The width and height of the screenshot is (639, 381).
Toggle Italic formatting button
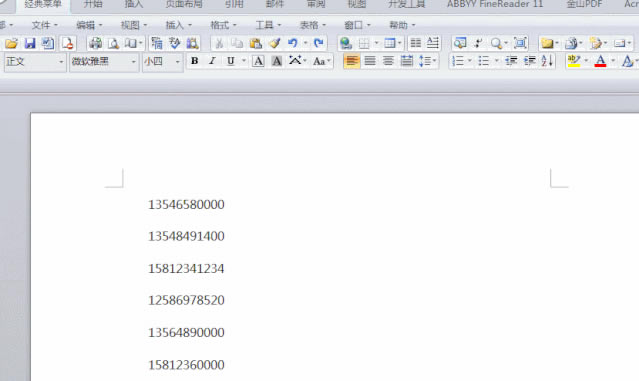pos(212,61)
